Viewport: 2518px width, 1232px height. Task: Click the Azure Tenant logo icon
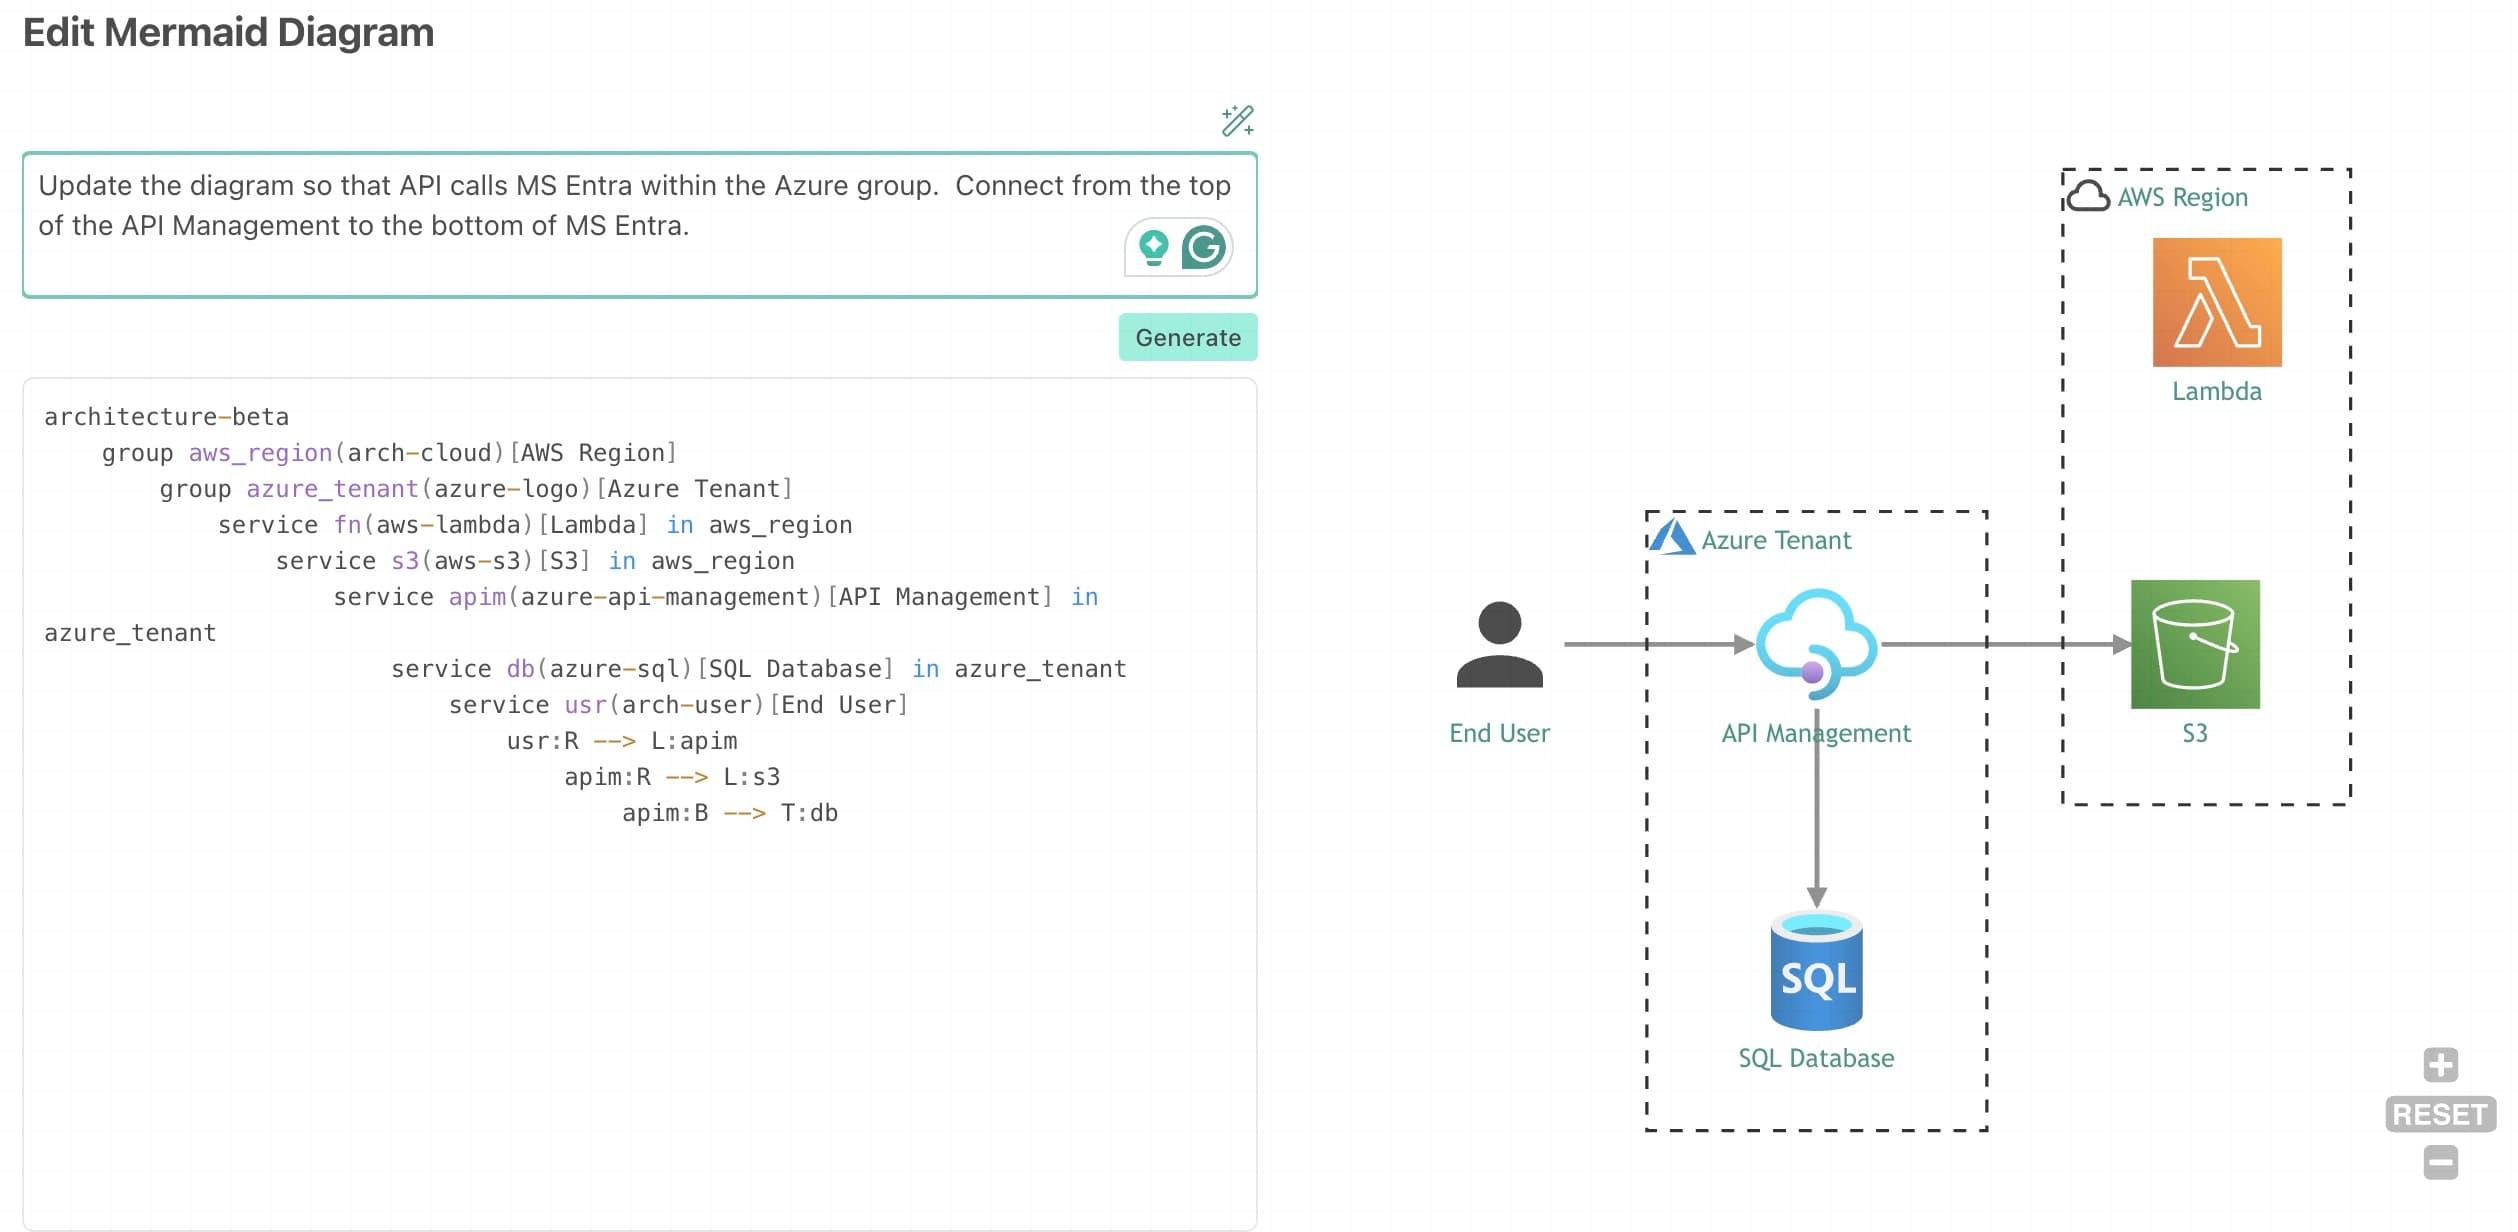[1672, 538]
